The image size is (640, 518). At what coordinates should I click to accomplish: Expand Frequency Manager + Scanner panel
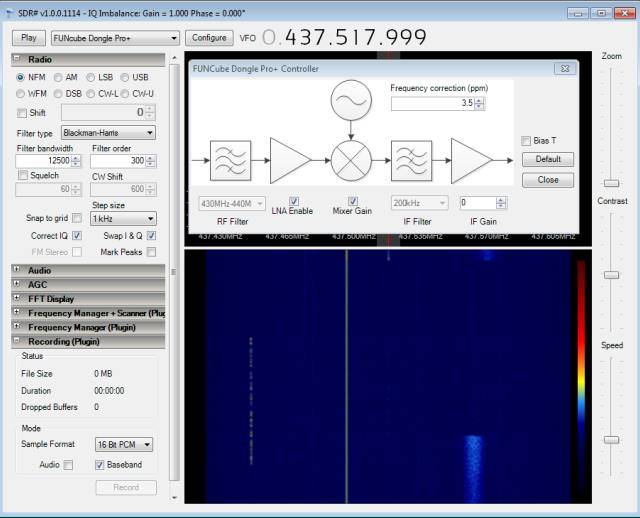[x=16, y=312]
